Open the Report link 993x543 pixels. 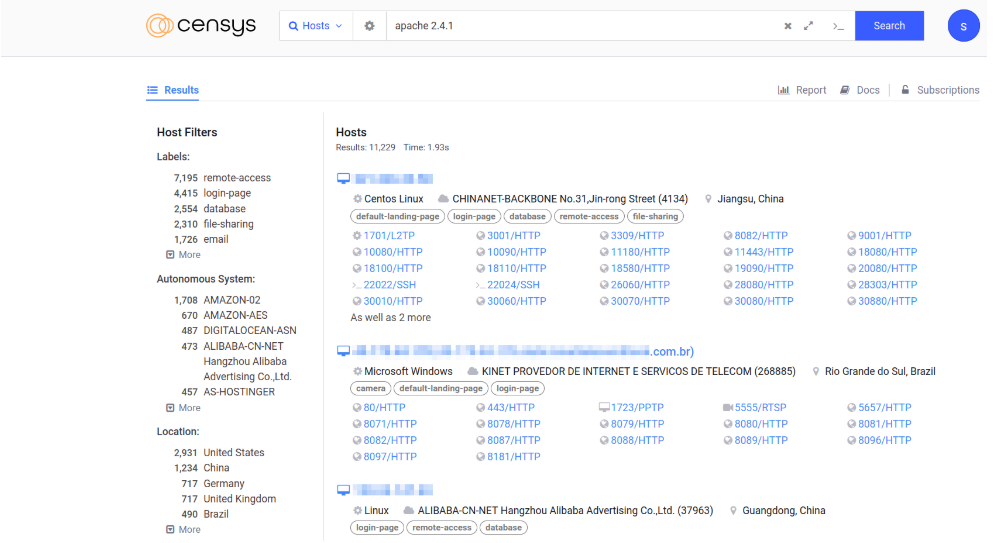(802, 90)
